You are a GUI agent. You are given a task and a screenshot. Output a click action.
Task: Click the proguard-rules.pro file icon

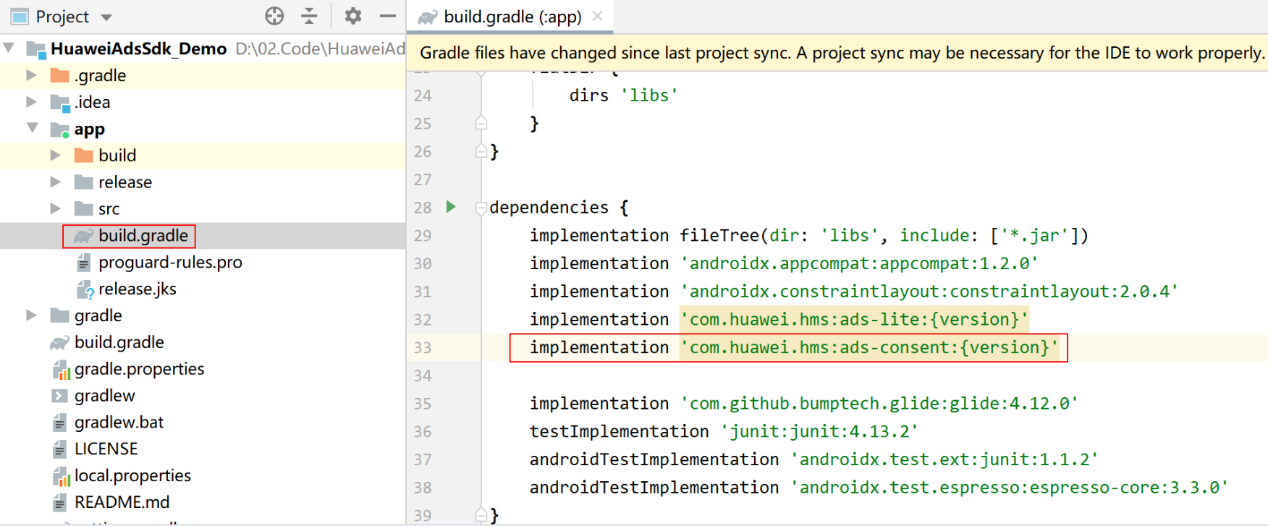pyautogui.click(x=84, y=263)
